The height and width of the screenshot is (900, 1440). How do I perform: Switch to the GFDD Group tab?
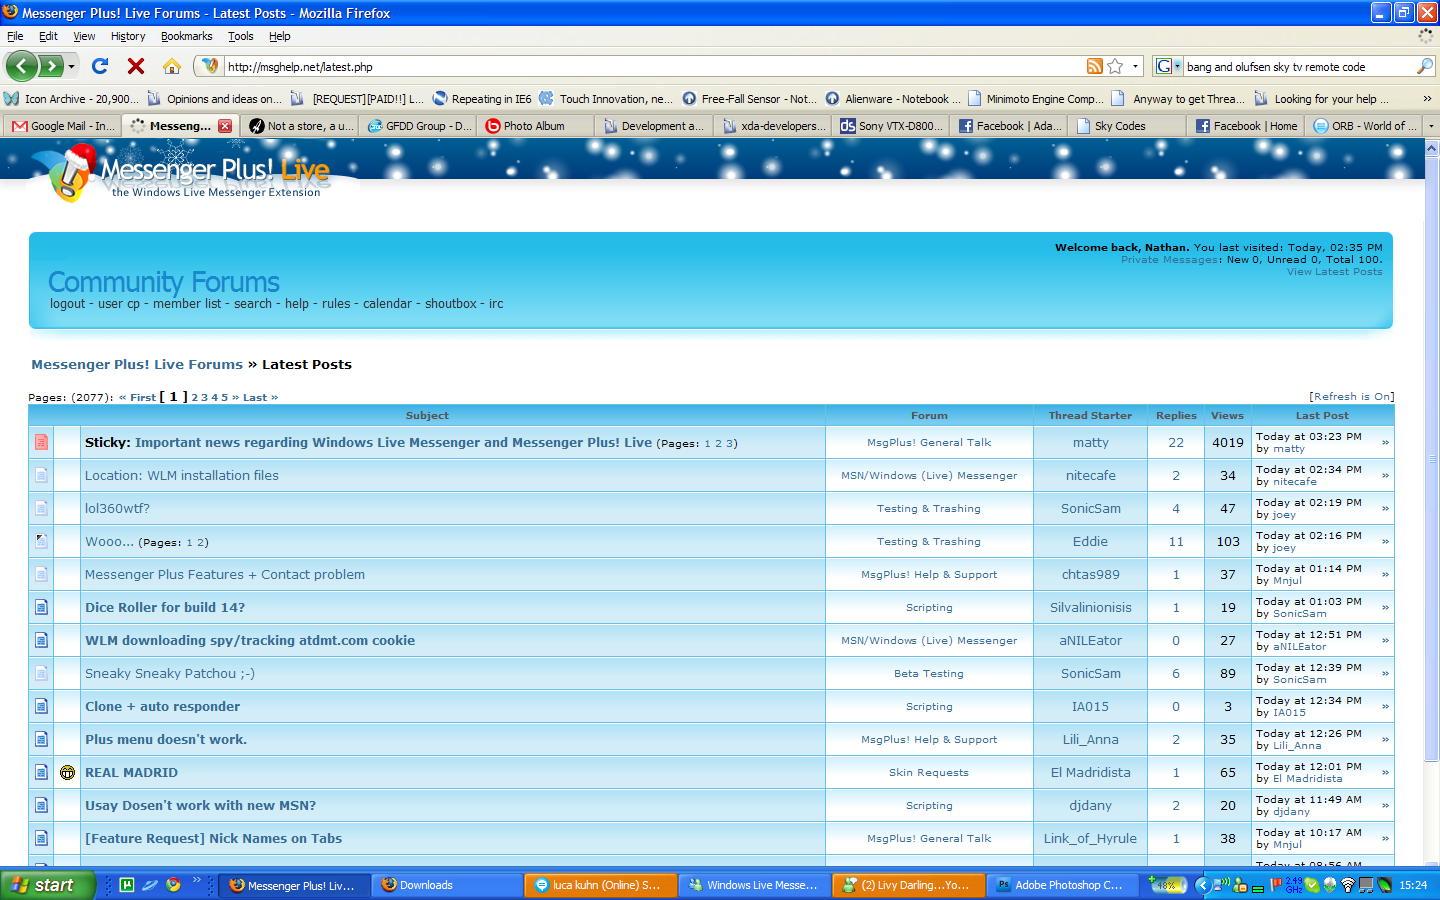pyautogui.click(x=420, y=126)
